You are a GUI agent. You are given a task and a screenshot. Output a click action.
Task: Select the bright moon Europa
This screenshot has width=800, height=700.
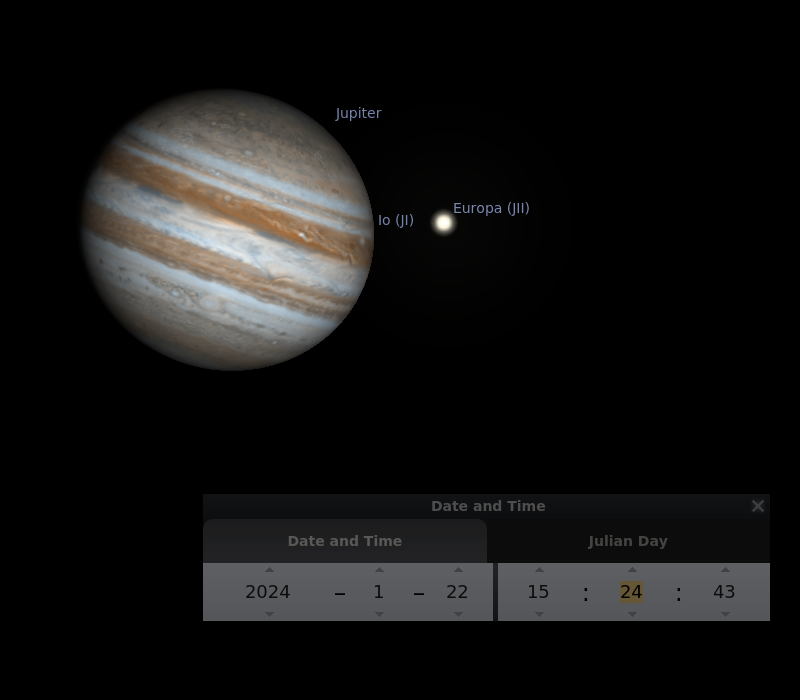[x=444, y=222]
